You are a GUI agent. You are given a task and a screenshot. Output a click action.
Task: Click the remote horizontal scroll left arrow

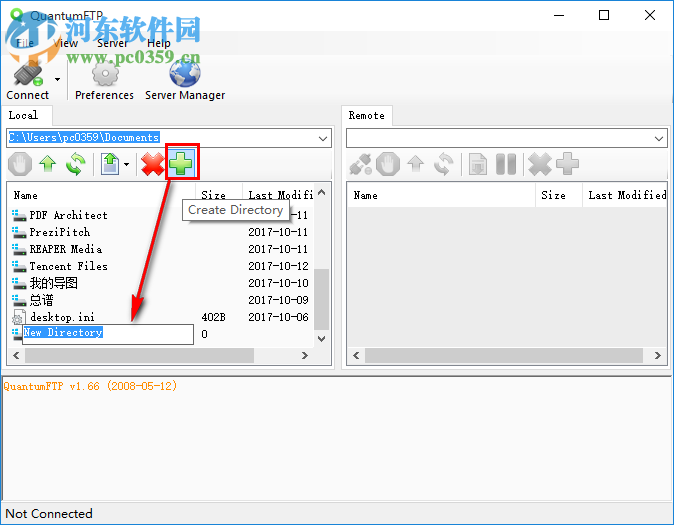coord(356,356)
